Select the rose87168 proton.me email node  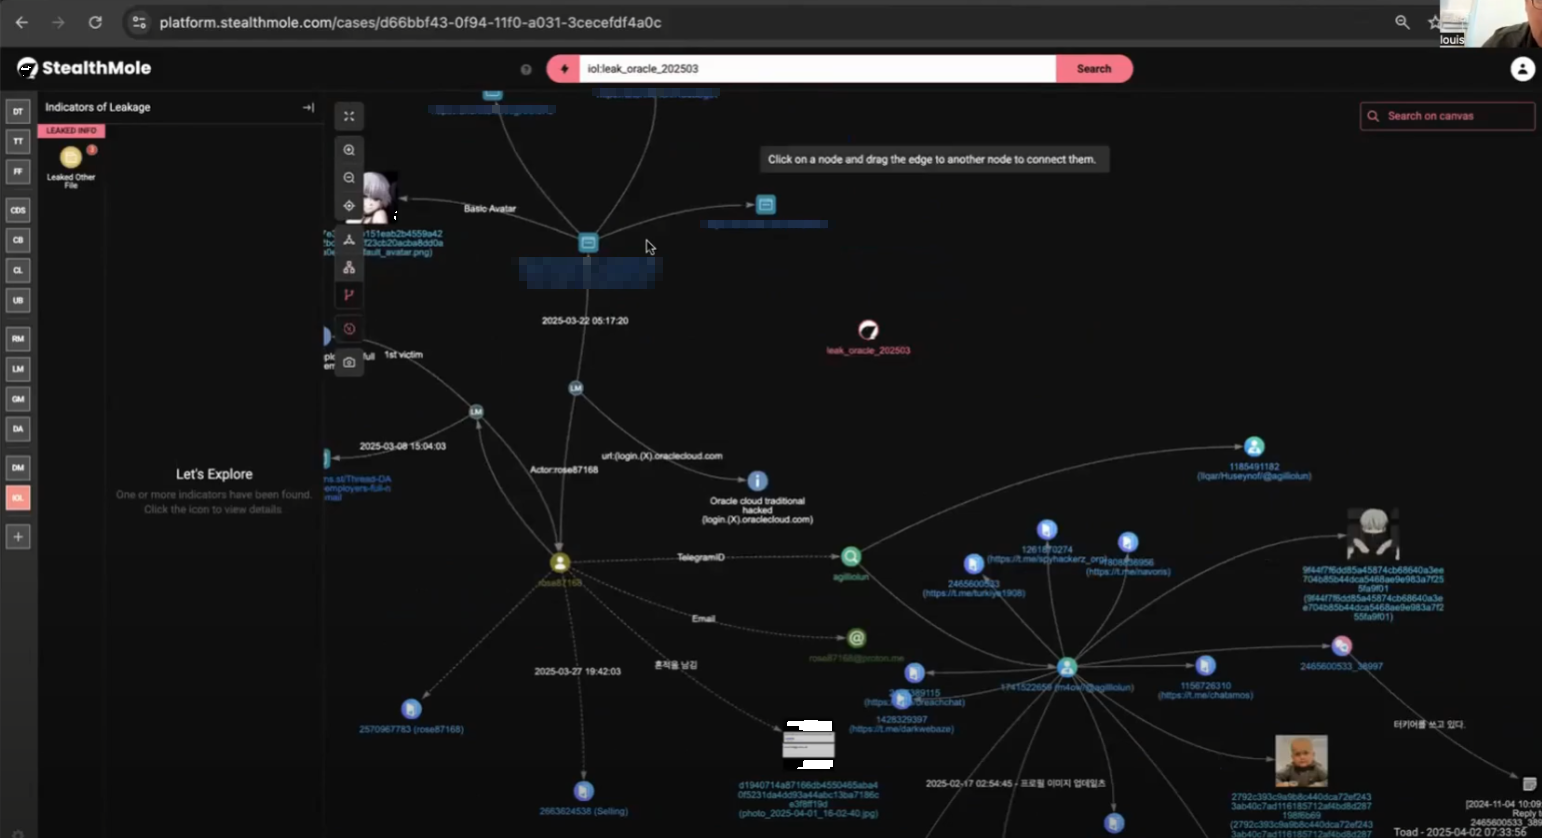tap(856, 638)
